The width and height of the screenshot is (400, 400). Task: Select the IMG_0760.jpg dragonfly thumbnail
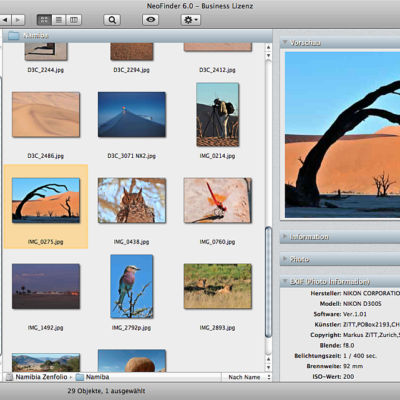point(218,200)
